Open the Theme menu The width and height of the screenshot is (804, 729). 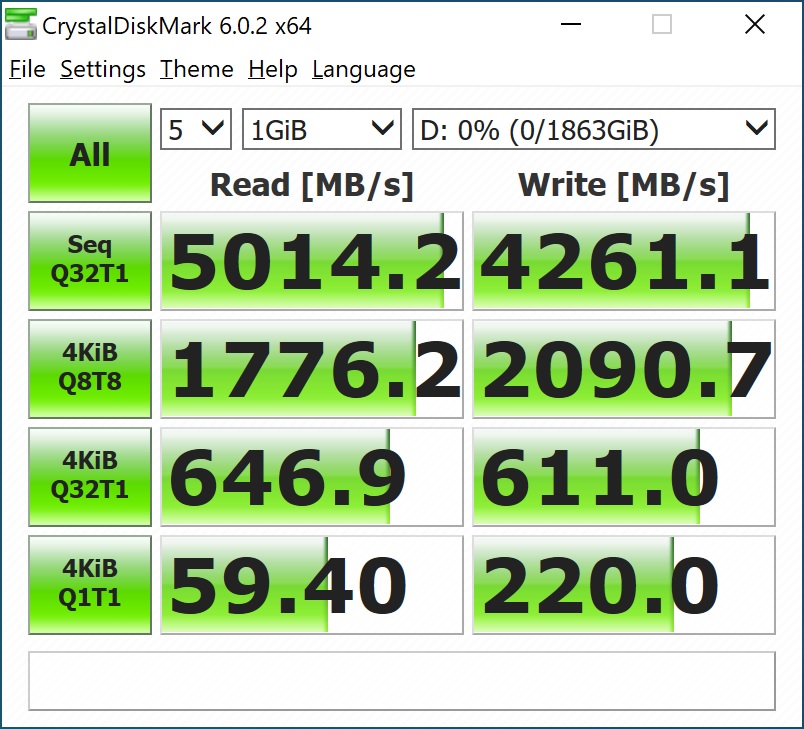196,69
